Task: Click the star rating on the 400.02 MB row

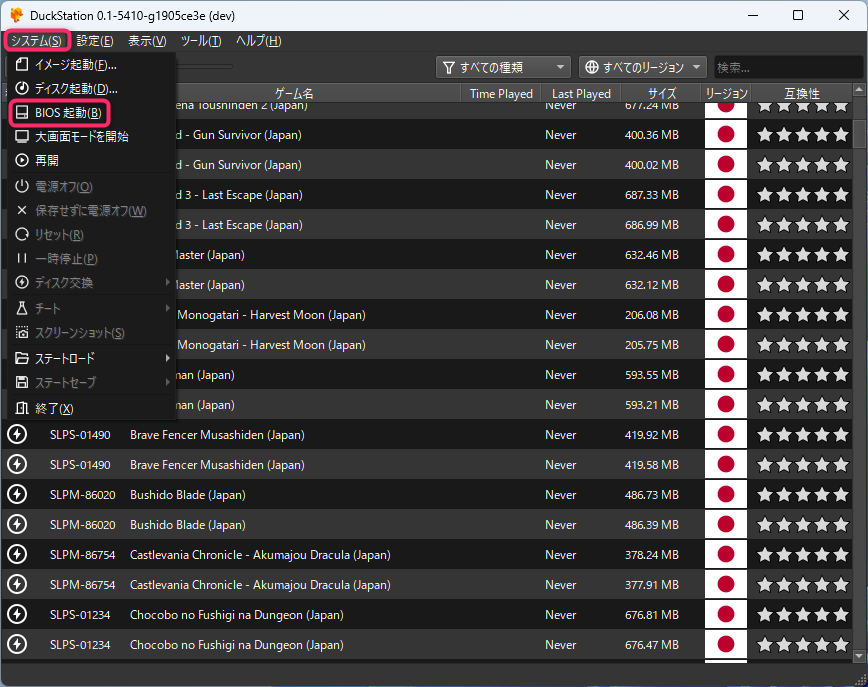Action: (x=802, y=164)
